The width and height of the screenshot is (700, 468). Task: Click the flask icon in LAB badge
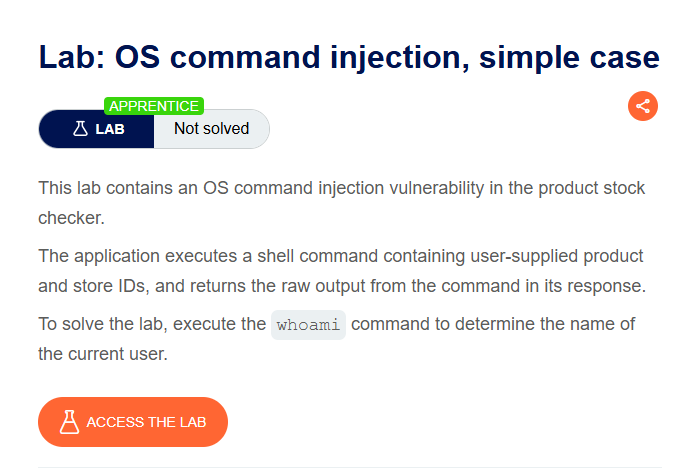pos(80,129)
